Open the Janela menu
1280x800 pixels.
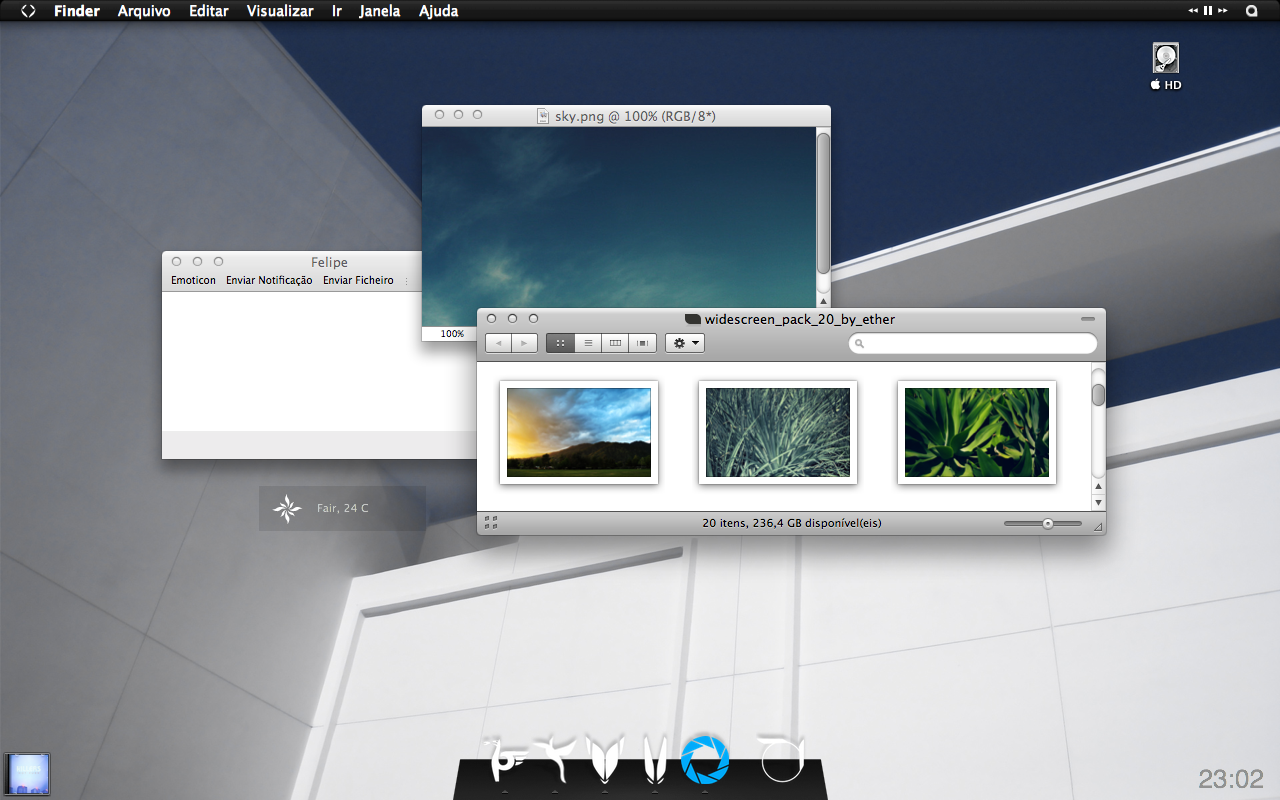coord(380,11)
